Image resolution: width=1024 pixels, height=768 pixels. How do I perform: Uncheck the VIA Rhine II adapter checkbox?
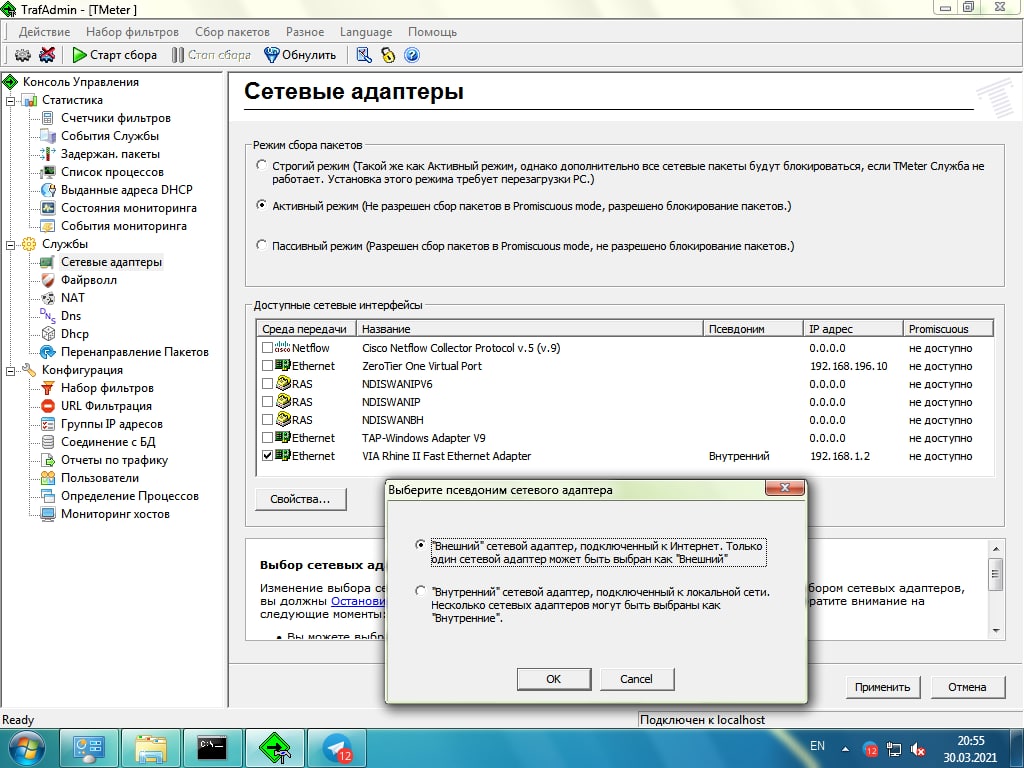coord(267,456)
